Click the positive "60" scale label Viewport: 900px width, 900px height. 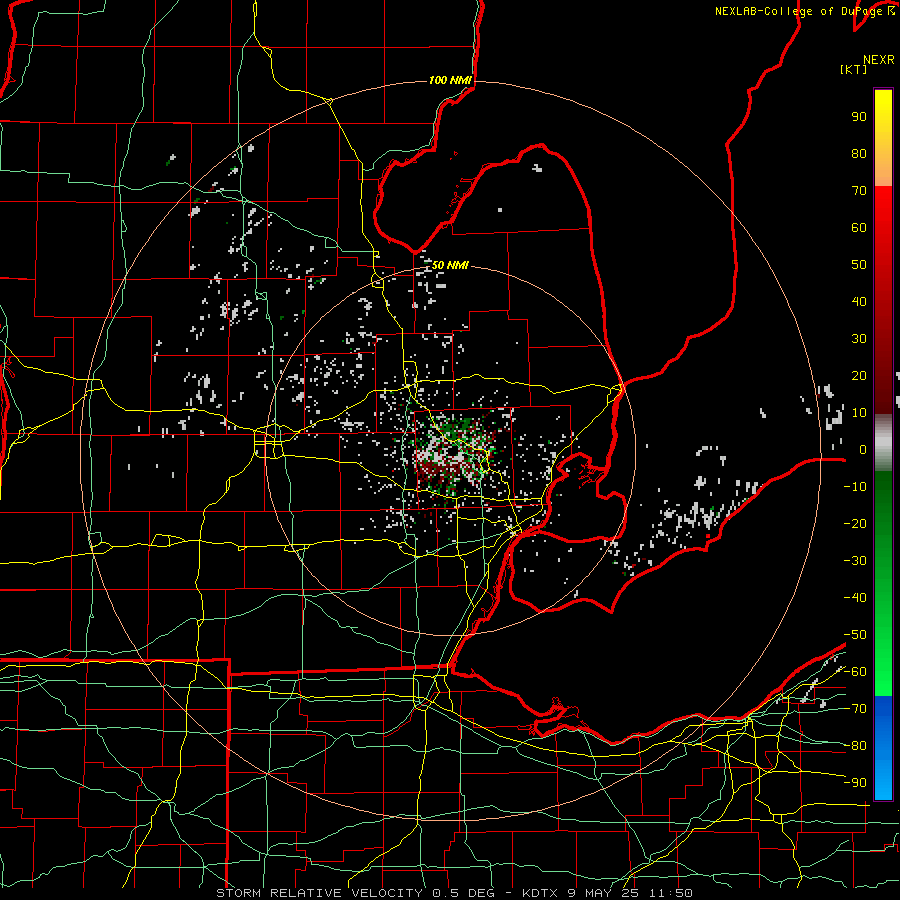coord(859,227)
